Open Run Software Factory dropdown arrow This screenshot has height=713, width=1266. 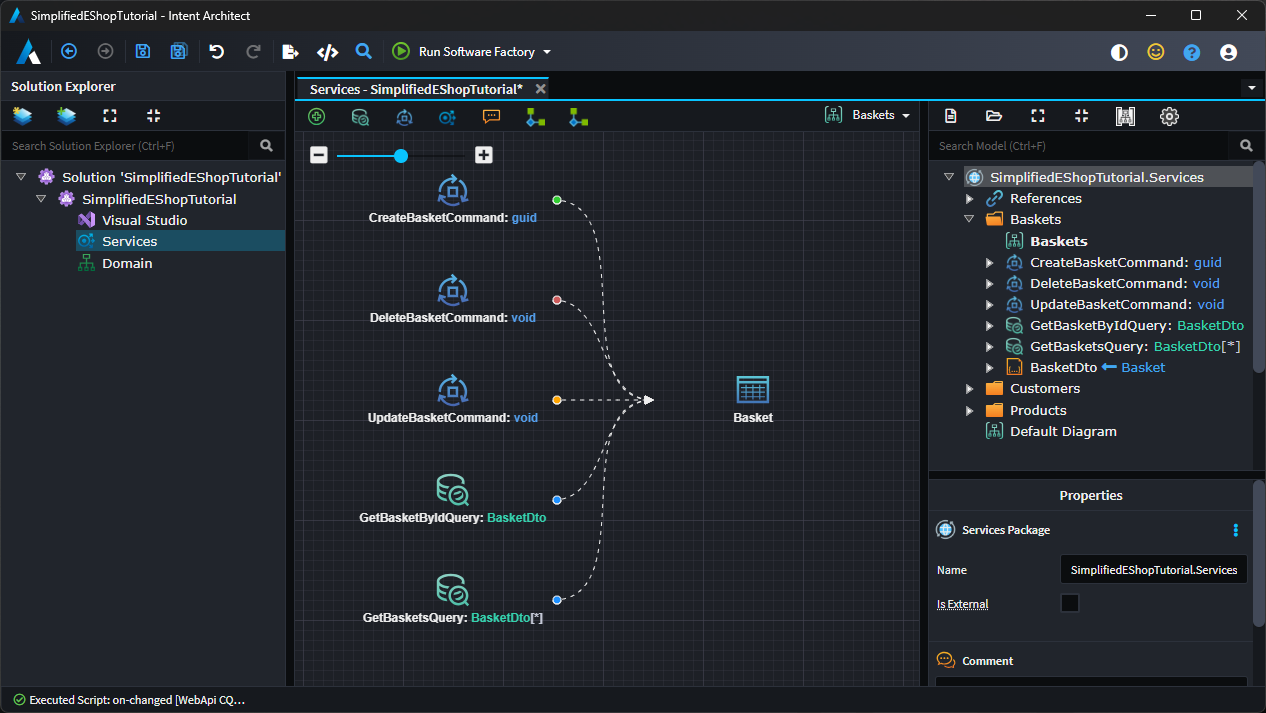(547, 52)
